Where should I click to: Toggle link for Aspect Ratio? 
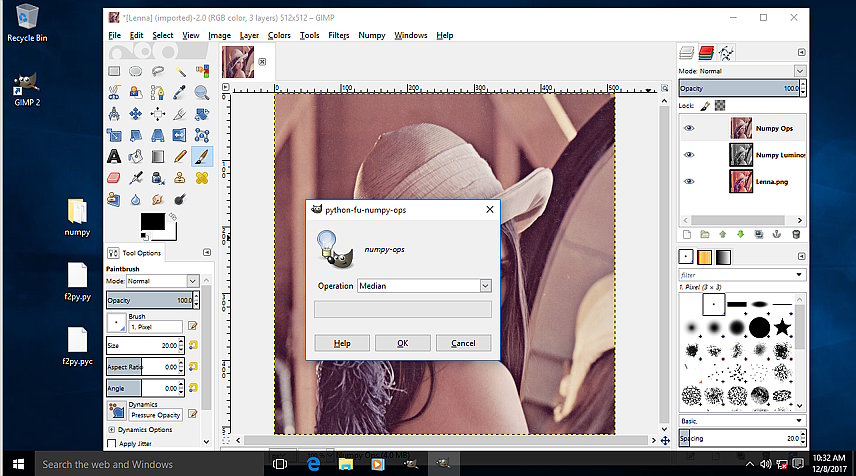(193, 366)
